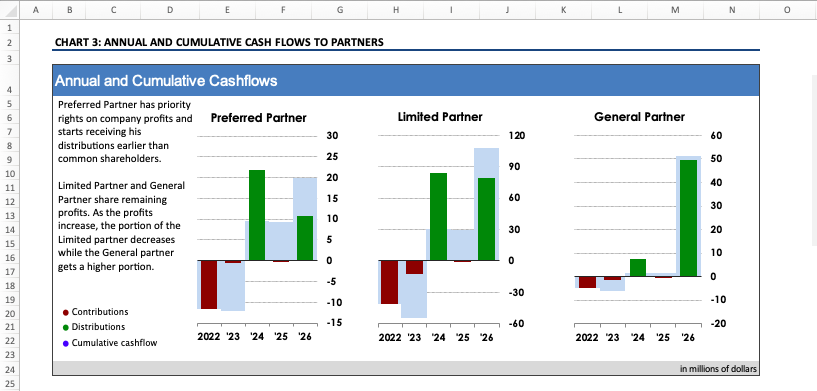Viewport: 817px width, 391px height.
Task: Click the Preferred Partner chart title
Action: [258, 118]
